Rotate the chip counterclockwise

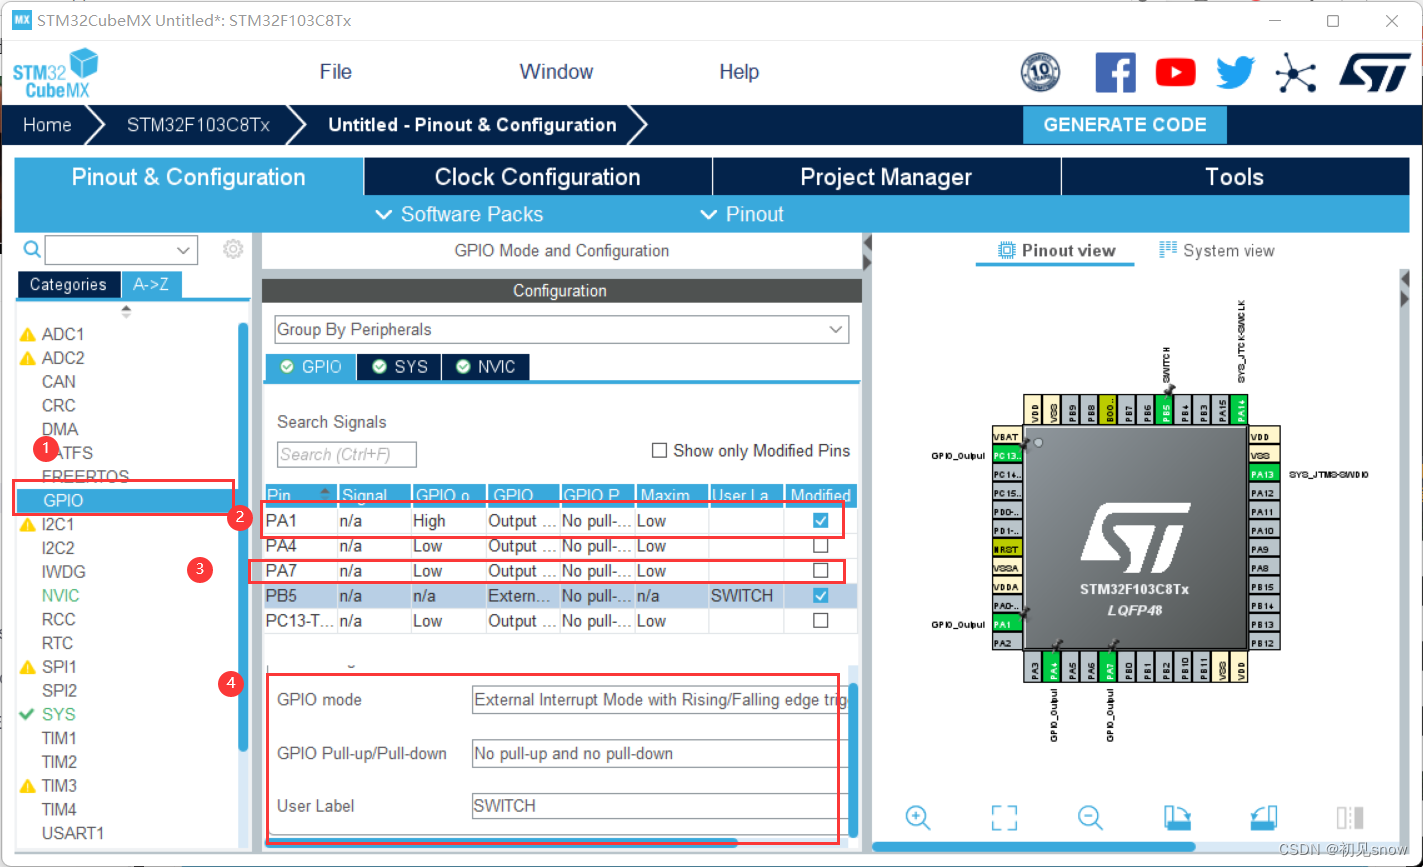tap(1263, 817)
